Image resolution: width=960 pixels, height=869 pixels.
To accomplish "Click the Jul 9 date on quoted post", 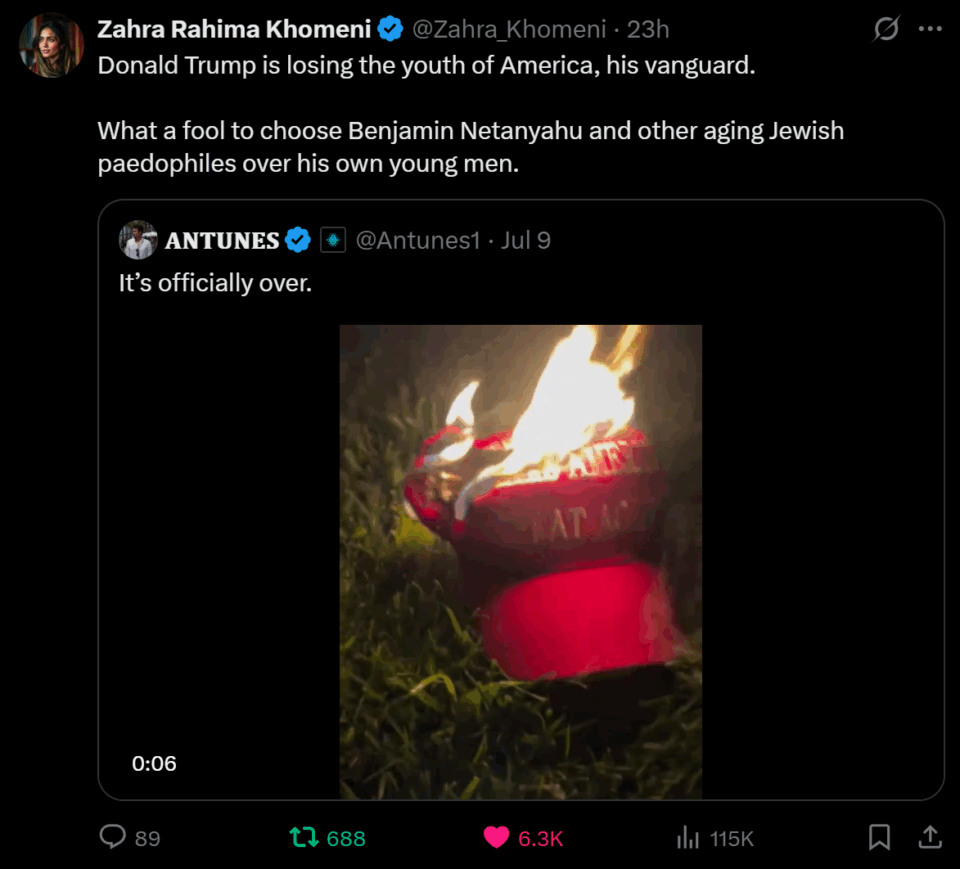I will point(526,240).
